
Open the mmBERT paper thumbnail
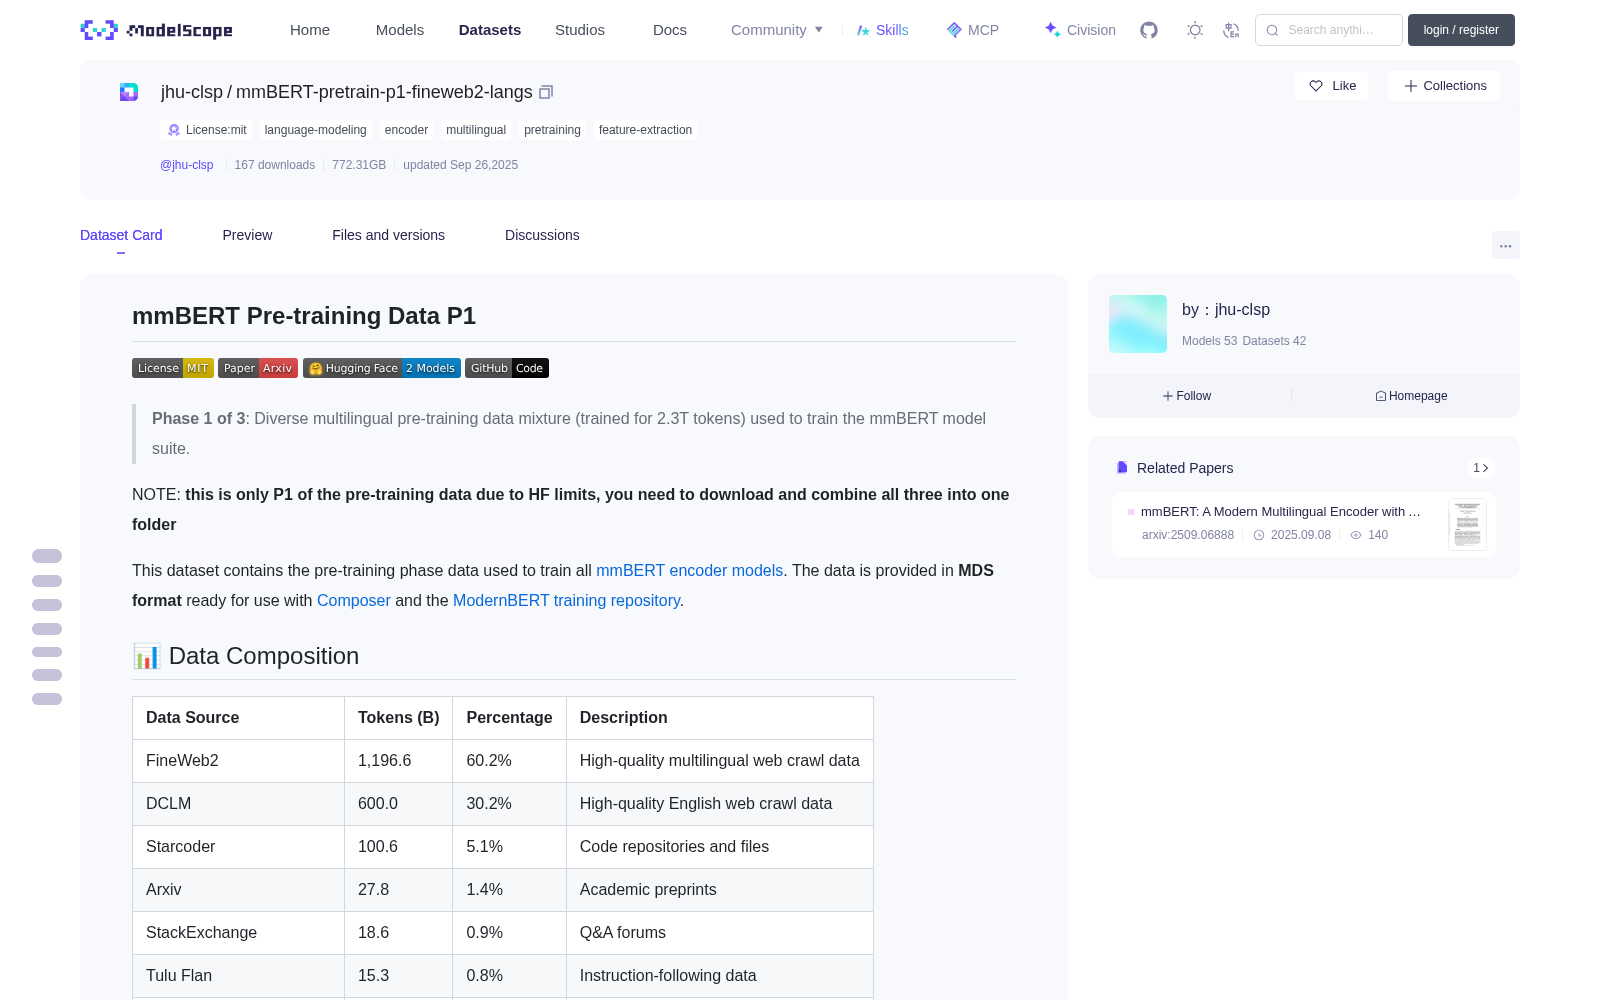click(1467, 524)
